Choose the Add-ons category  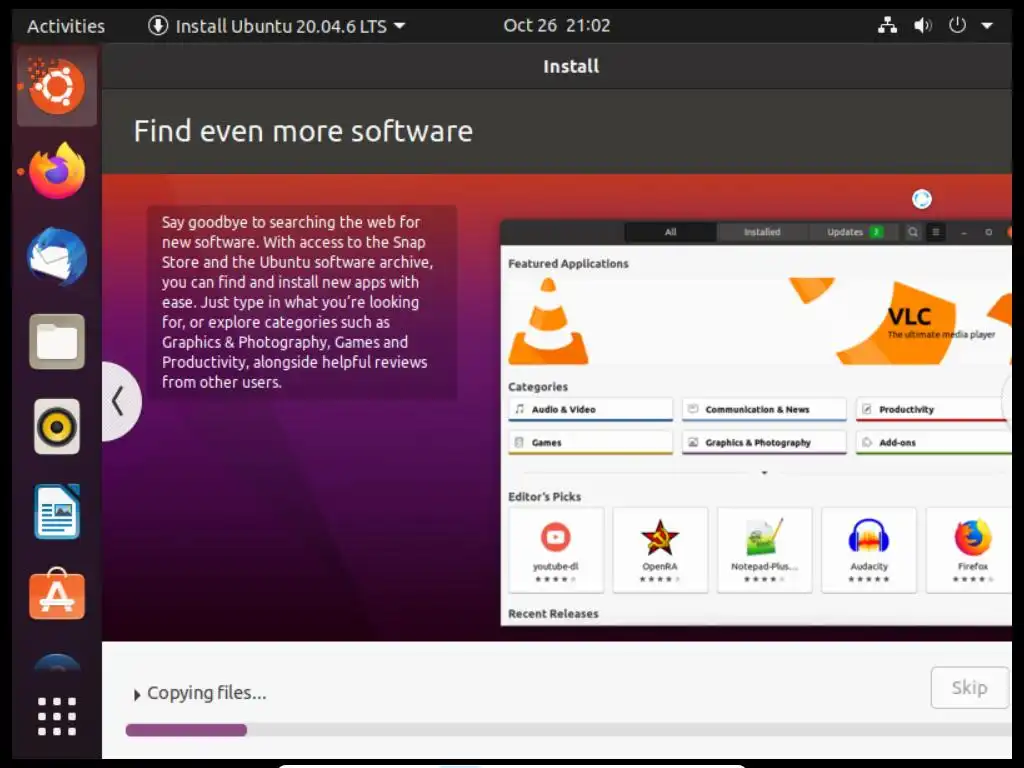click(934, 443)
